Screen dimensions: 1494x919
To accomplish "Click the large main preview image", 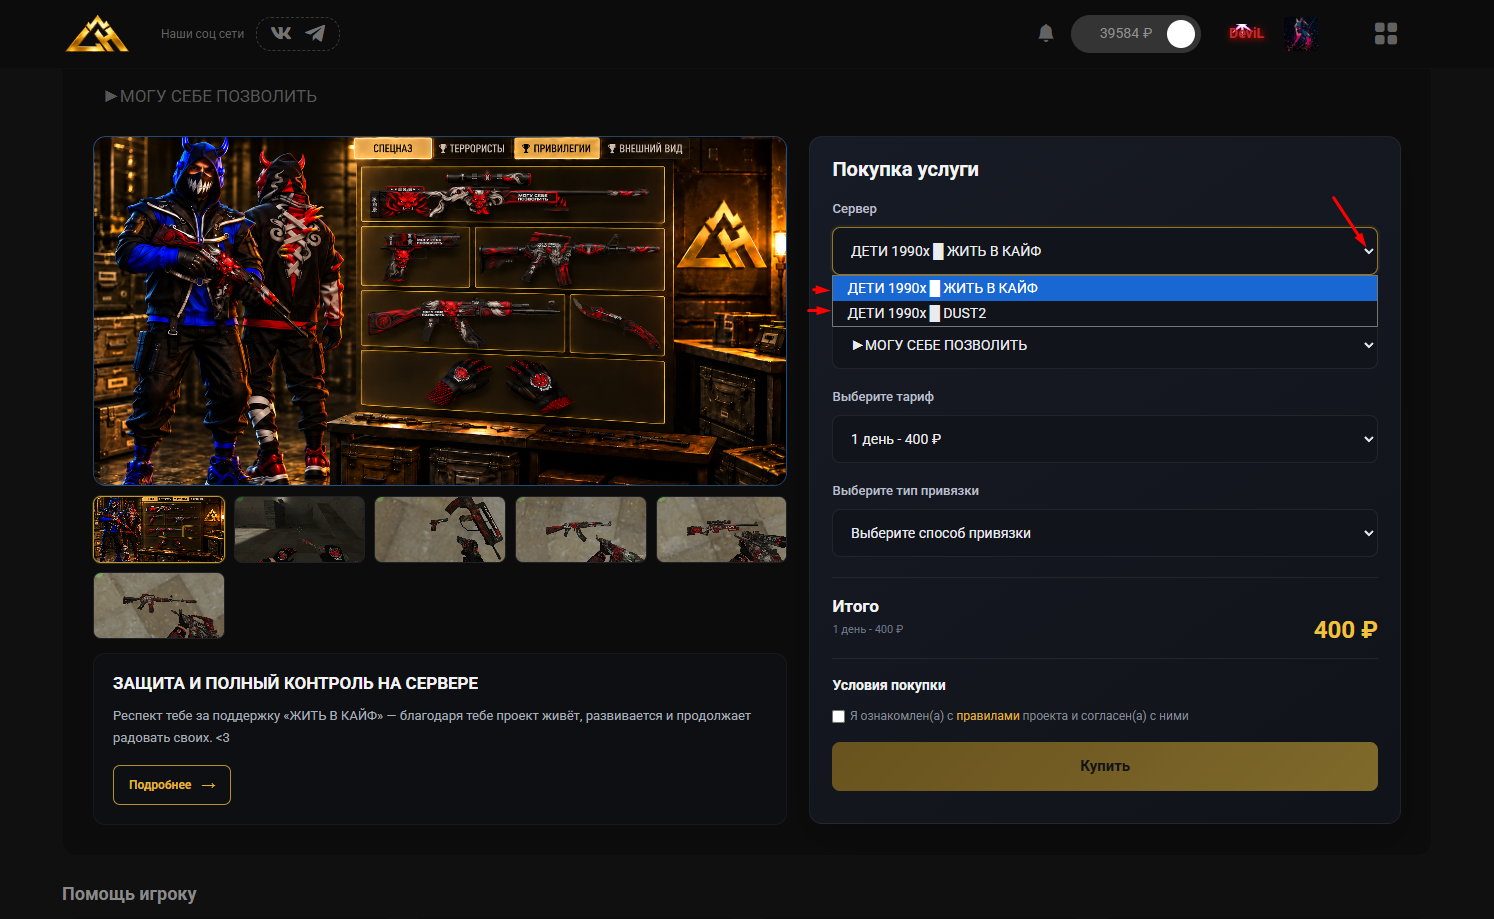I will (x=440, y=311).
